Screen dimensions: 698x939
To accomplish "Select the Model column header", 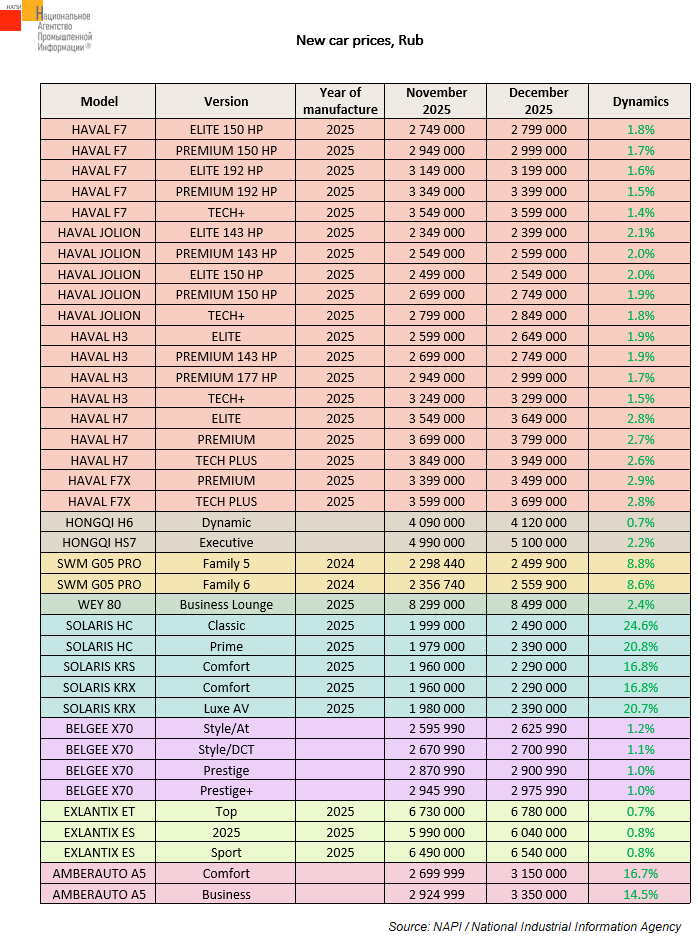I will pos(99,101).
